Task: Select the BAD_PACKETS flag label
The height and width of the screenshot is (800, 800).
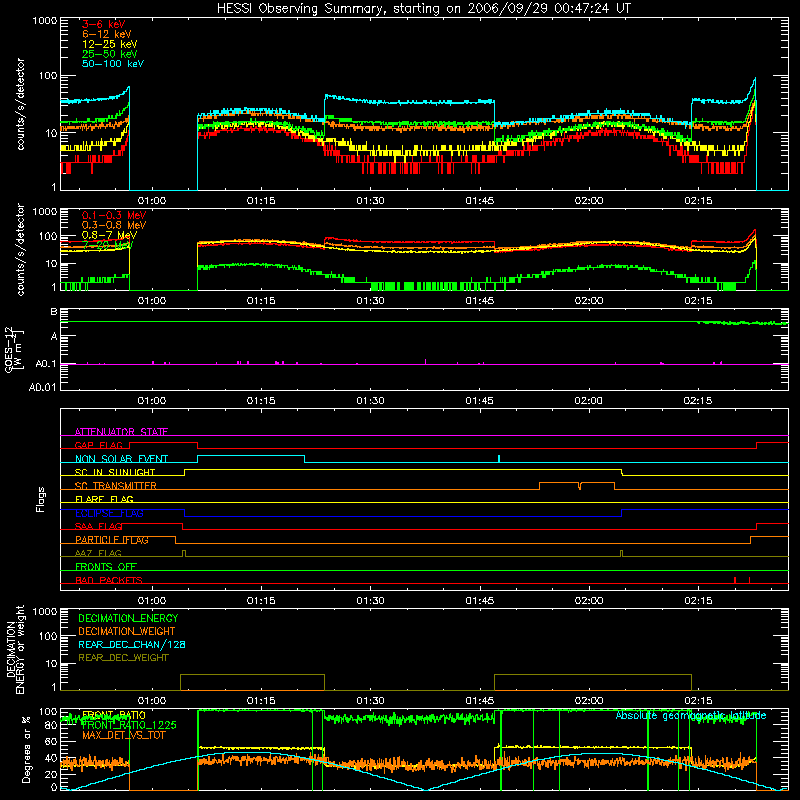Action: pos(109,580)
